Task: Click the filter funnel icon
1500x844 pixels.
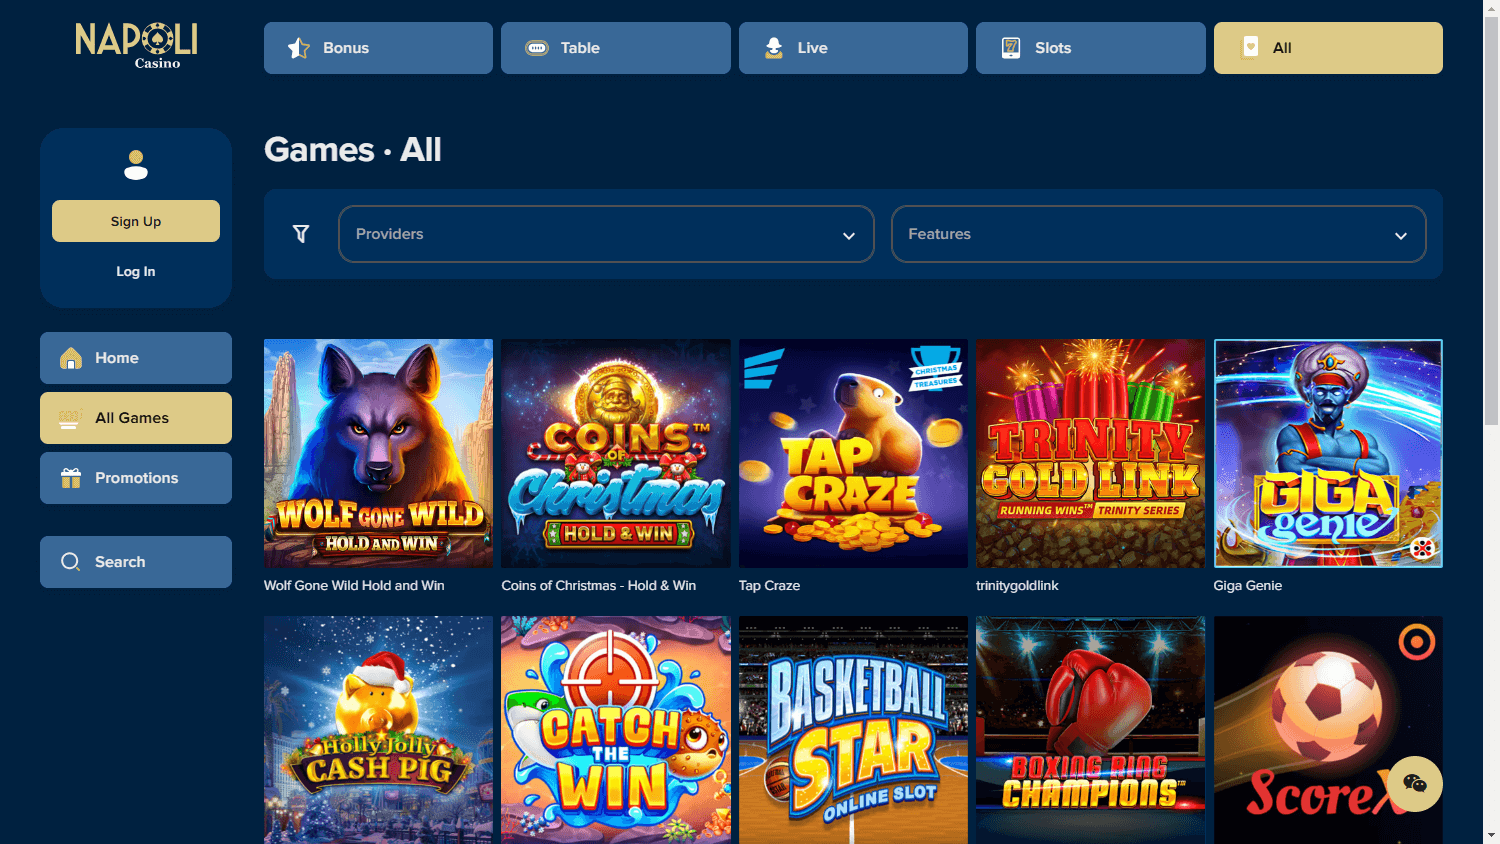Action: tap(301, 234)
